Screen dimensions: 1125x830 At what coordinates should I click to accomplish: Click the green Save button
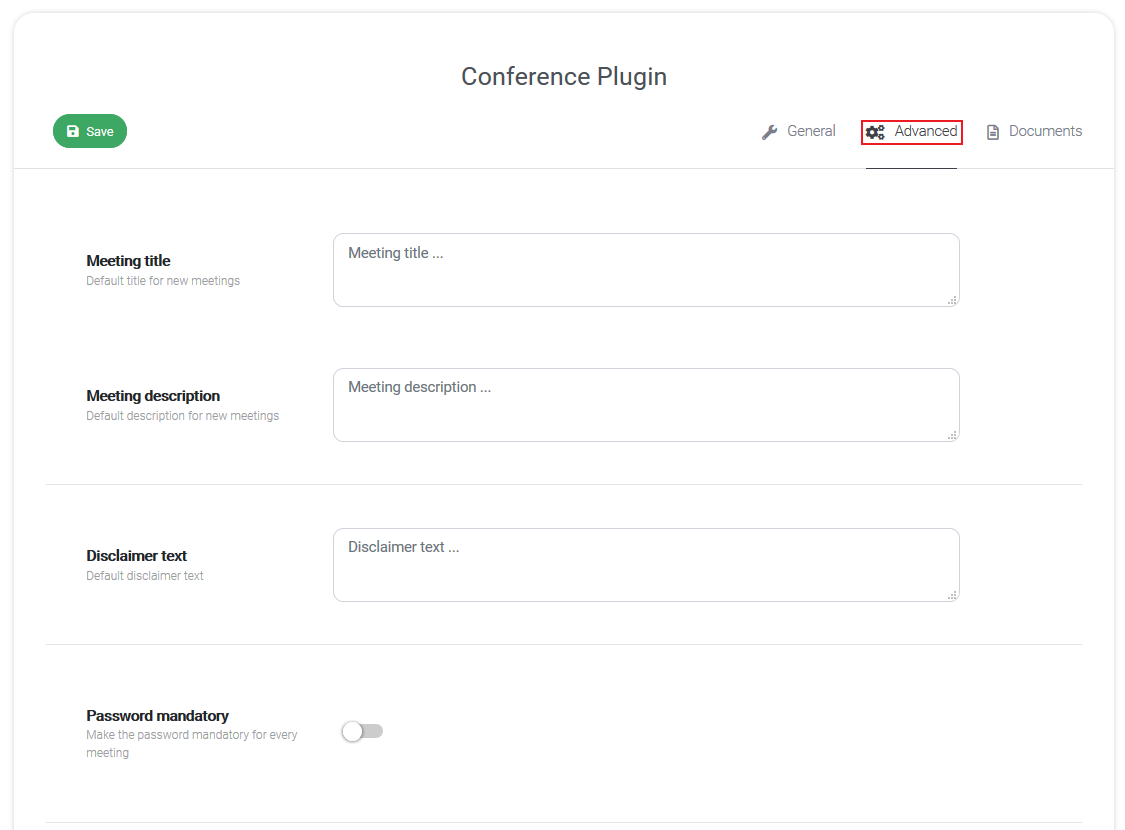[x=90, y=131]
